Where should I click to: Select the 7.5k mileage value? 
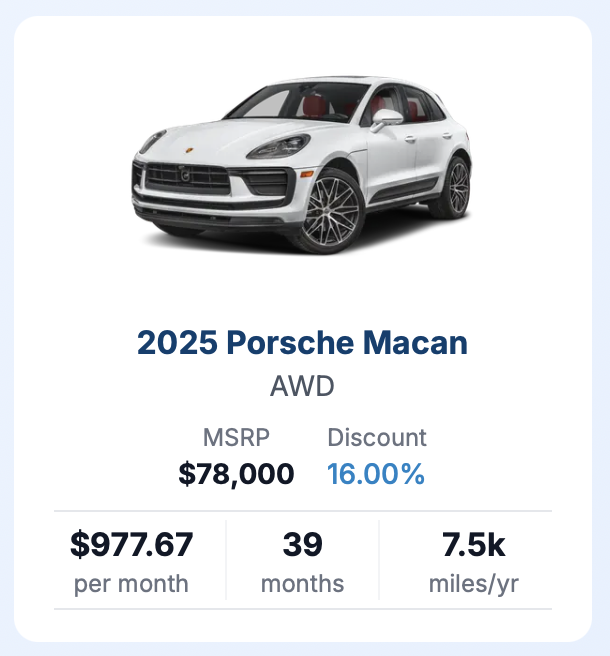coord(474,544)
